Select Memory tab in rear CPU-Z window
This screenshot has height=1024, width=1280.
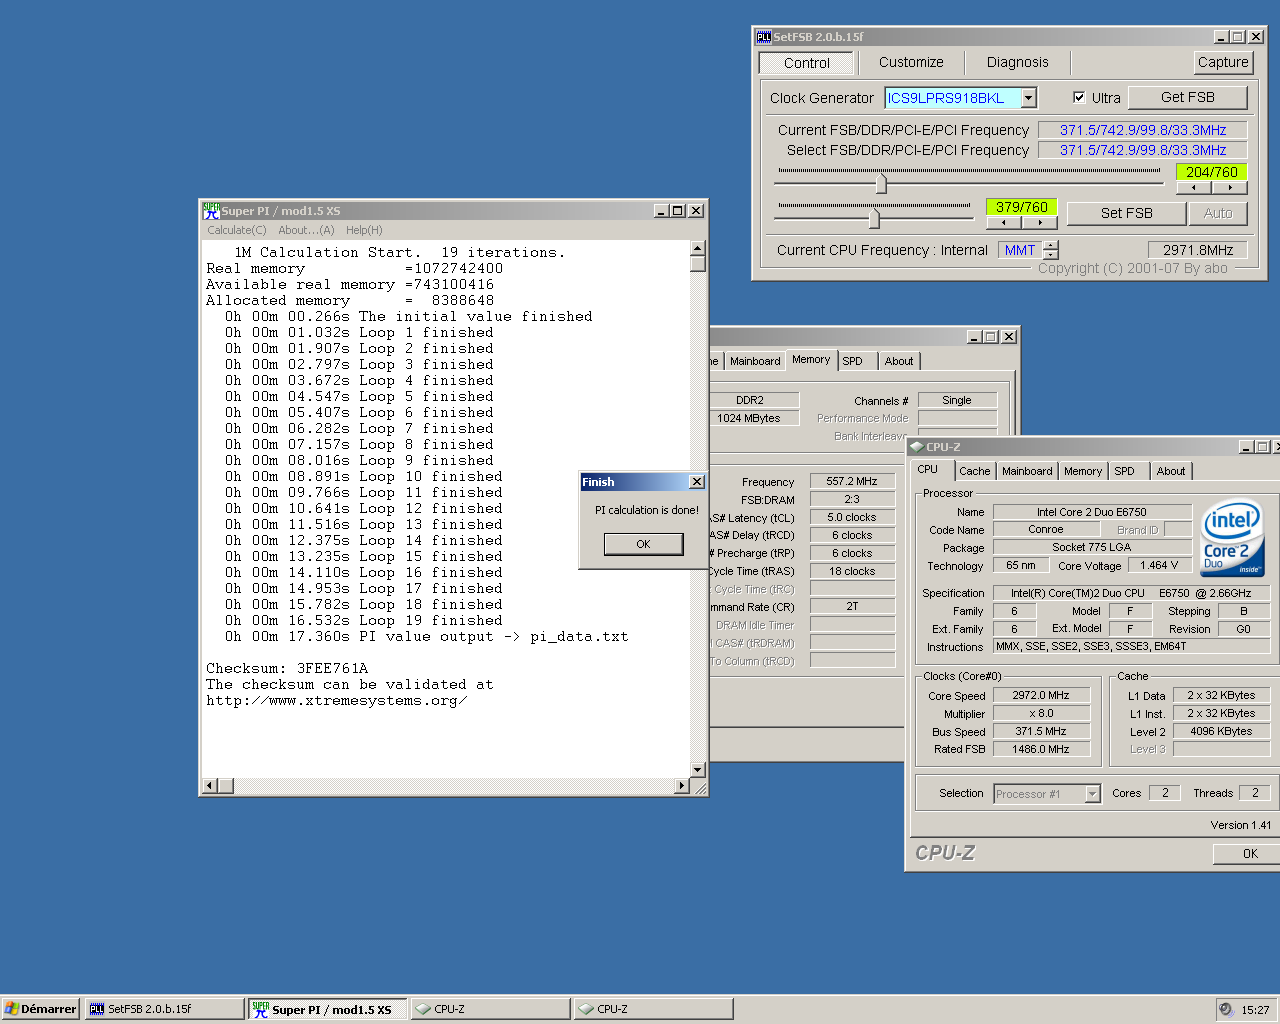(x=811, y=360)
